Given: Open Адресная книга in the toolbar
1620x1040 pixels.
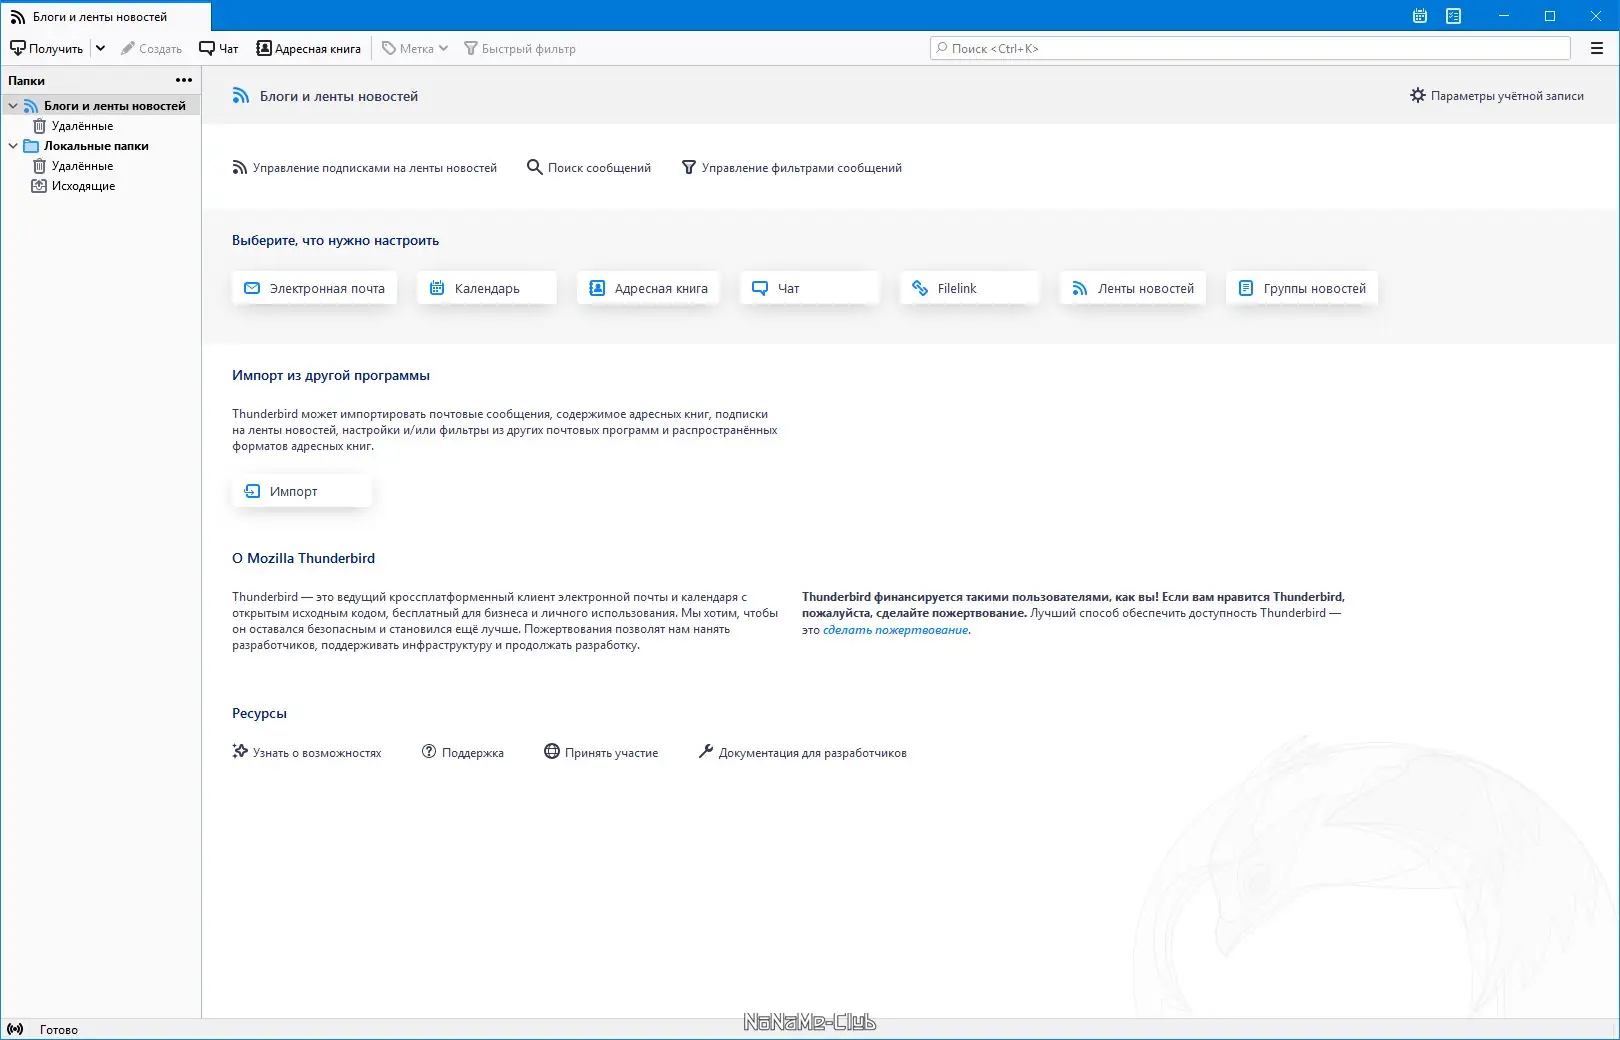Looking at the screenshot, I should [x=309, y=48].
